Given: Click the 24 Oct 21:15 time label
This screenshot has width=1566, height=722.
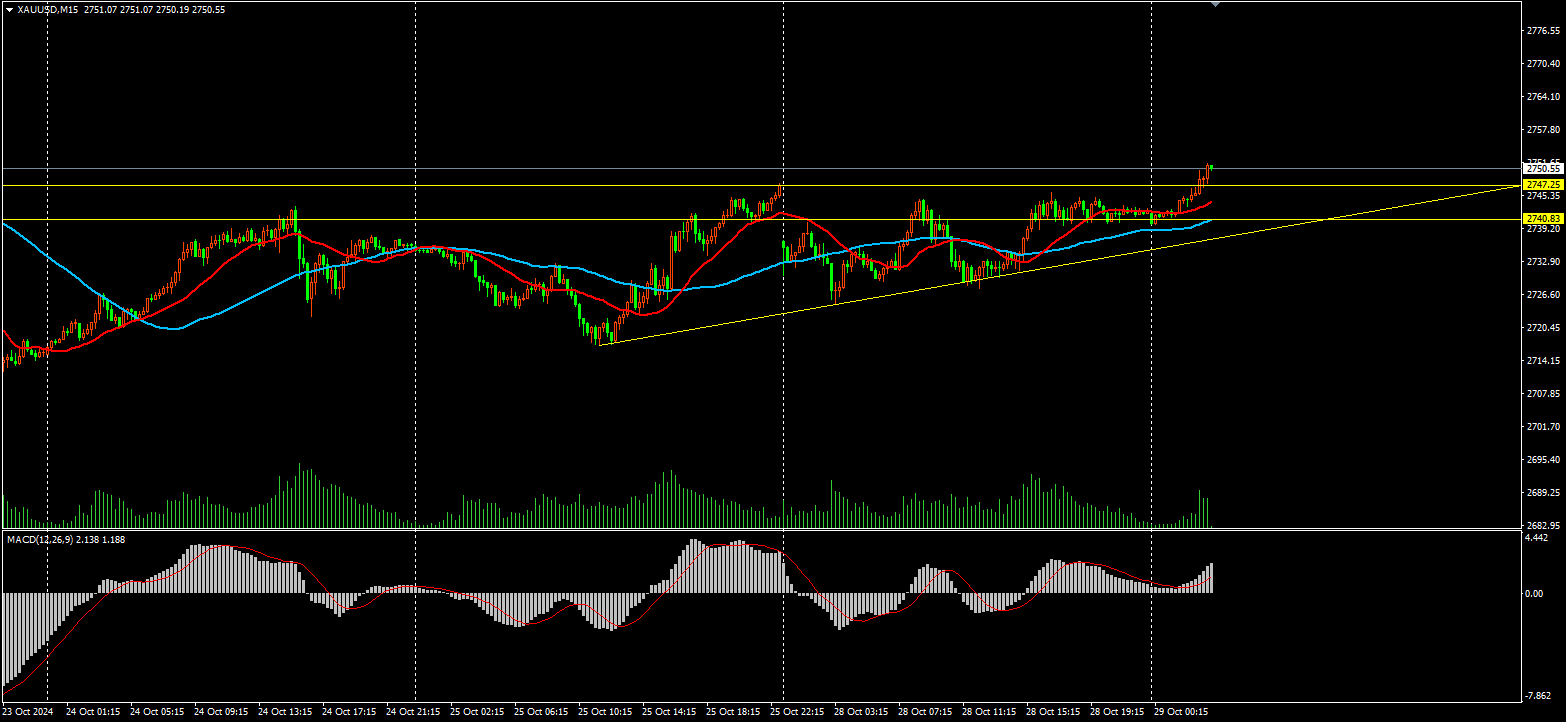Looking at the screenshot, I should [413, 713].
